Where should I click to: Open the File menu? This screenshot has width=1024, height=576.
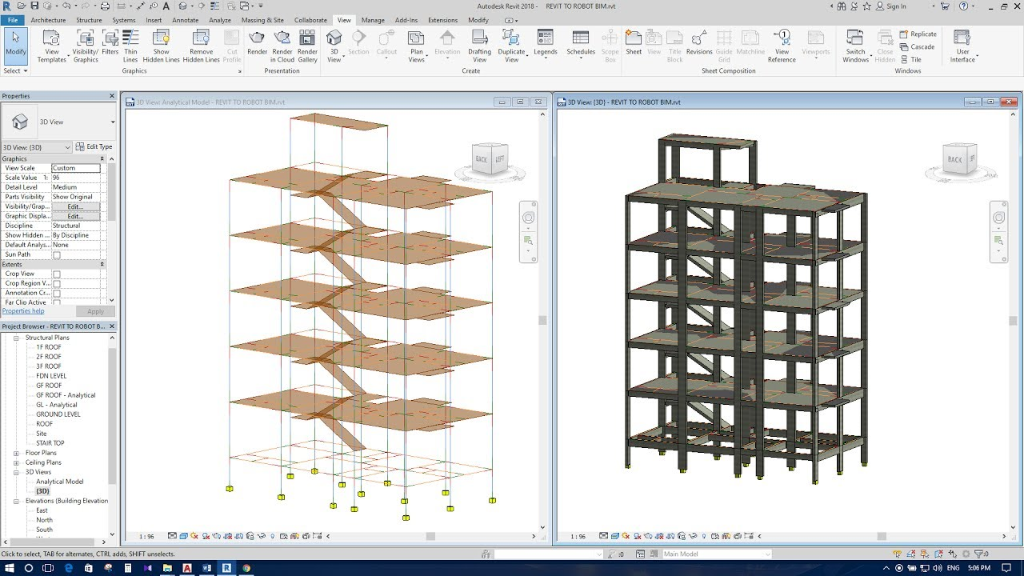[x=12, y=20]
